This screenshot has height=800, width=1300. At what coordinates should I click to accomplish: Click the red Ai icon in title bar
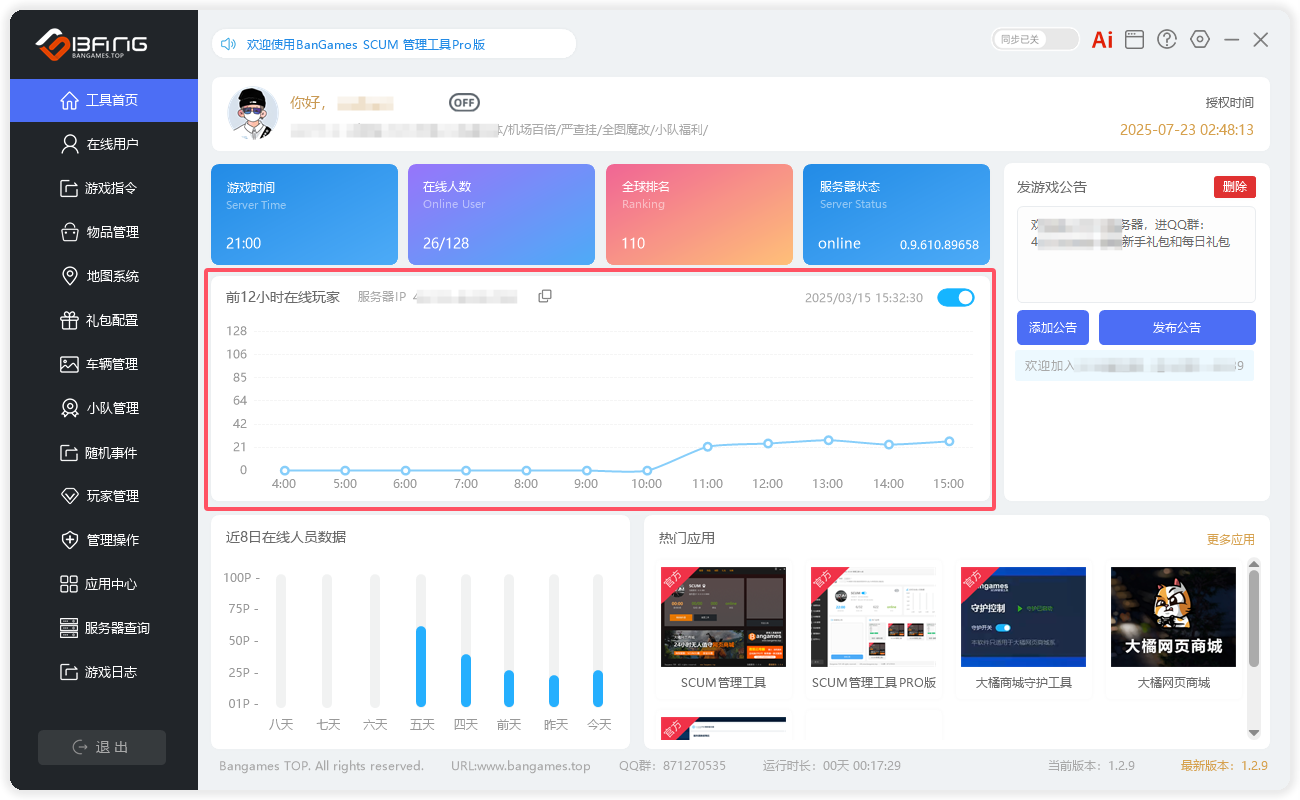tap(1102, 40)
